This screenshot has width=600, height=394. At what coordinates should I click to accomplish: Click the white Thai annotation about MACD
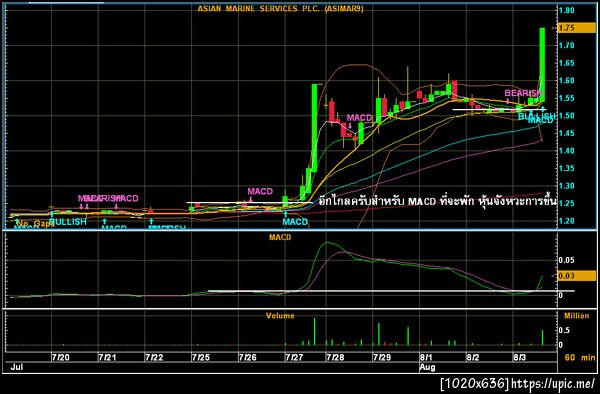tap(437, 202)
